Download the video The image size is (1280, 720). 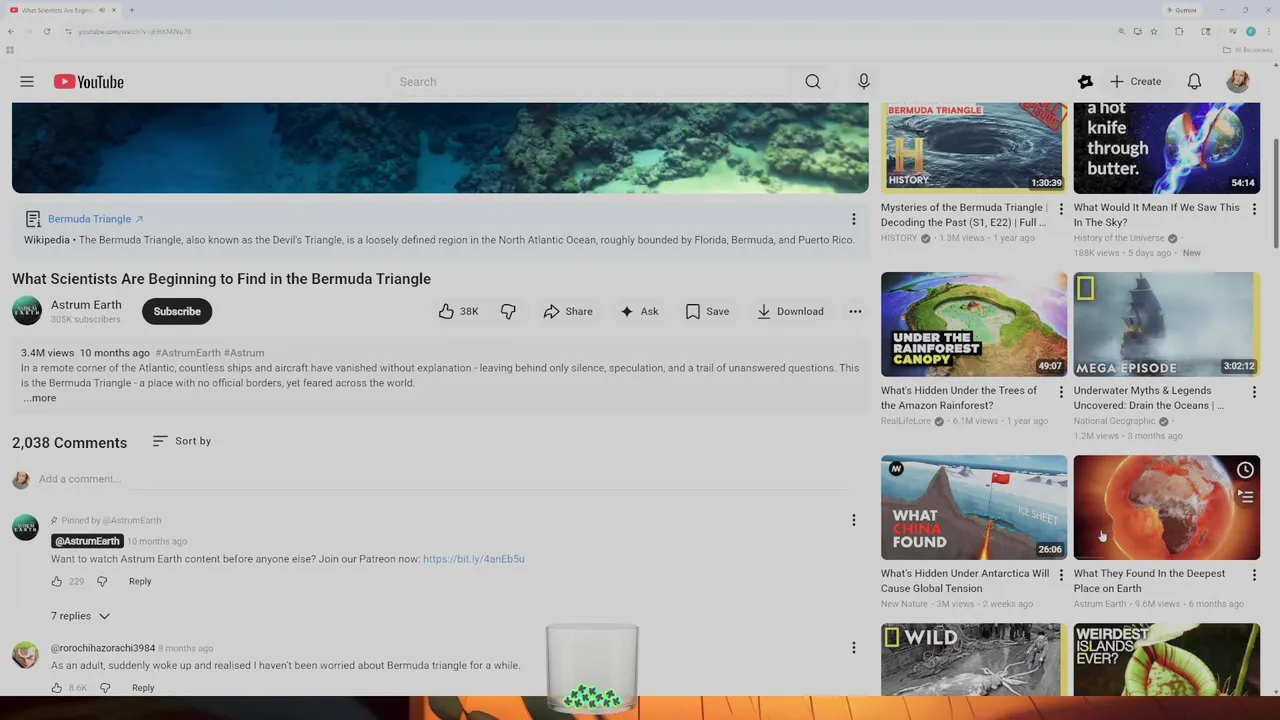point(790,312)
